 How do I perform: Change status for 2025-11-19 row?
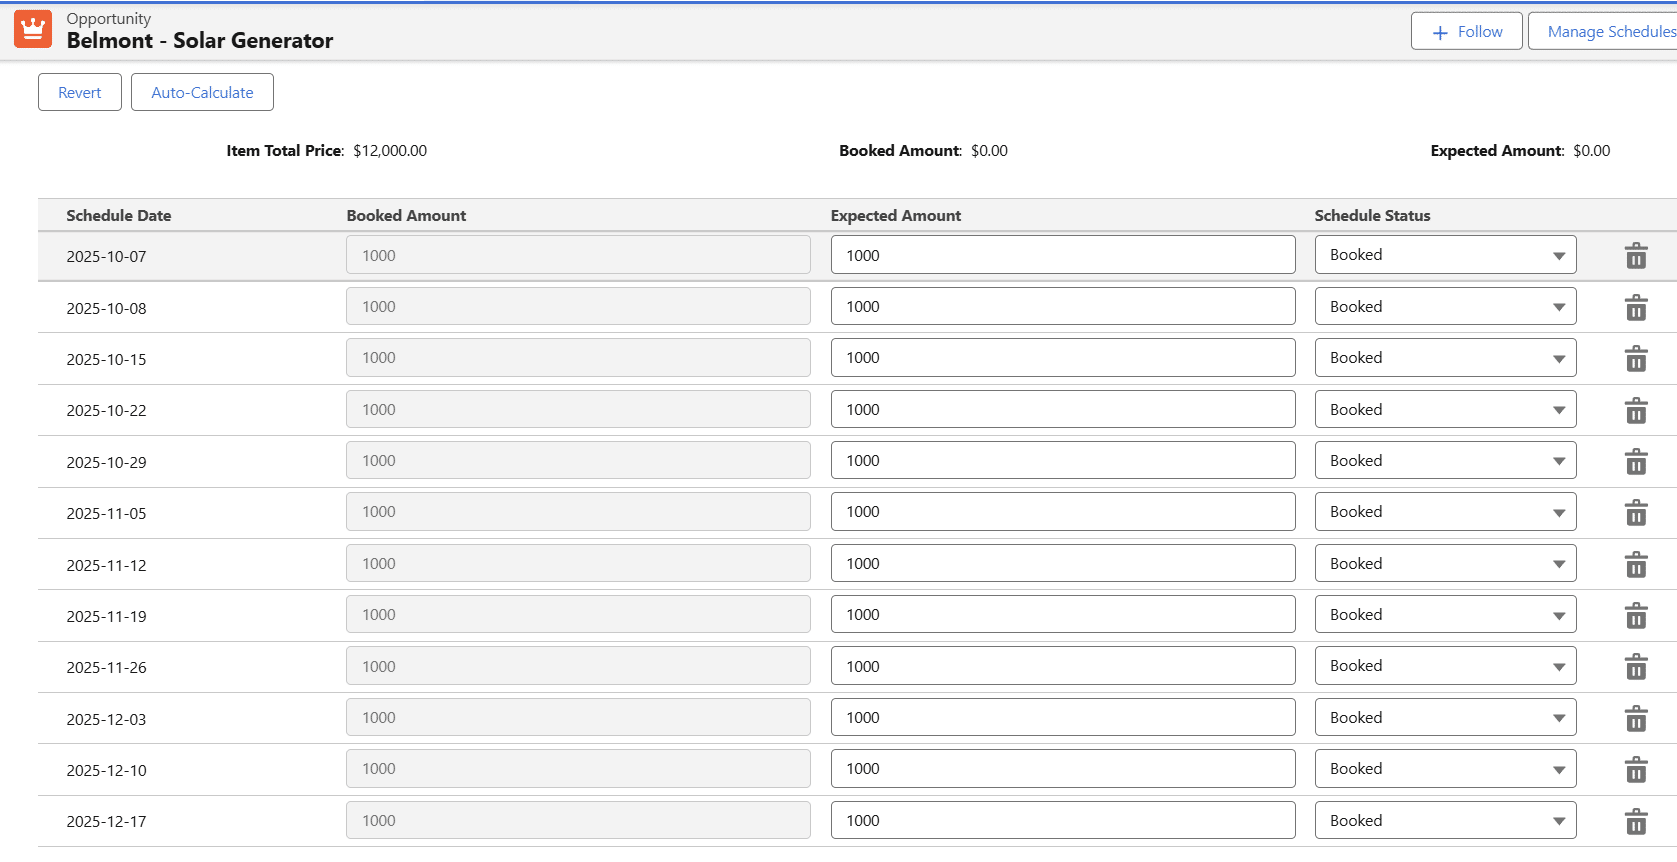click(x=1444, y=615)
